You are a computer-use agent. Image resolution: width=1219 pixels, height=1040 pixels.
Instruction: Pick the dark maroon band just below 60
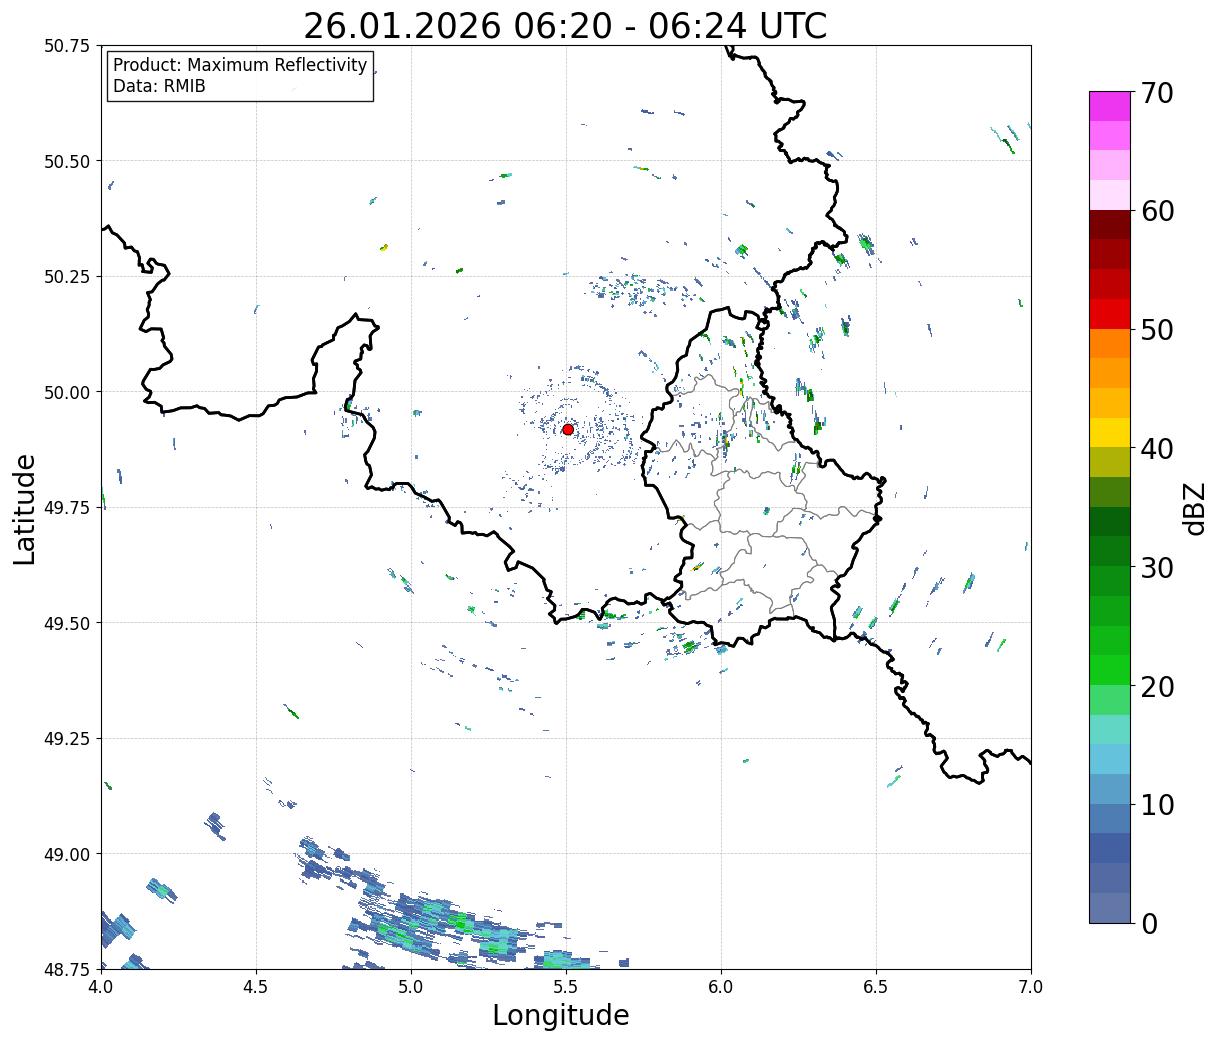coord(1110,225)
